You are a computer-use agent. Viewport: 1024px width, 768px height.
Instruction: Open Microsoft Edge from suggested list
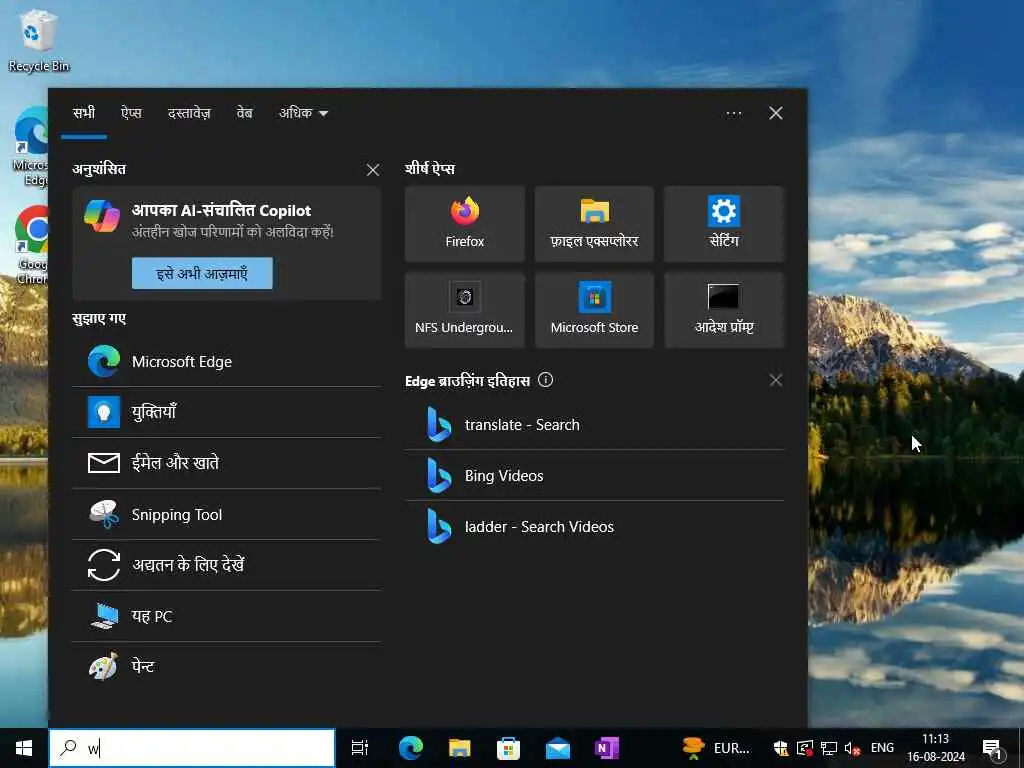tap(227, 362)
